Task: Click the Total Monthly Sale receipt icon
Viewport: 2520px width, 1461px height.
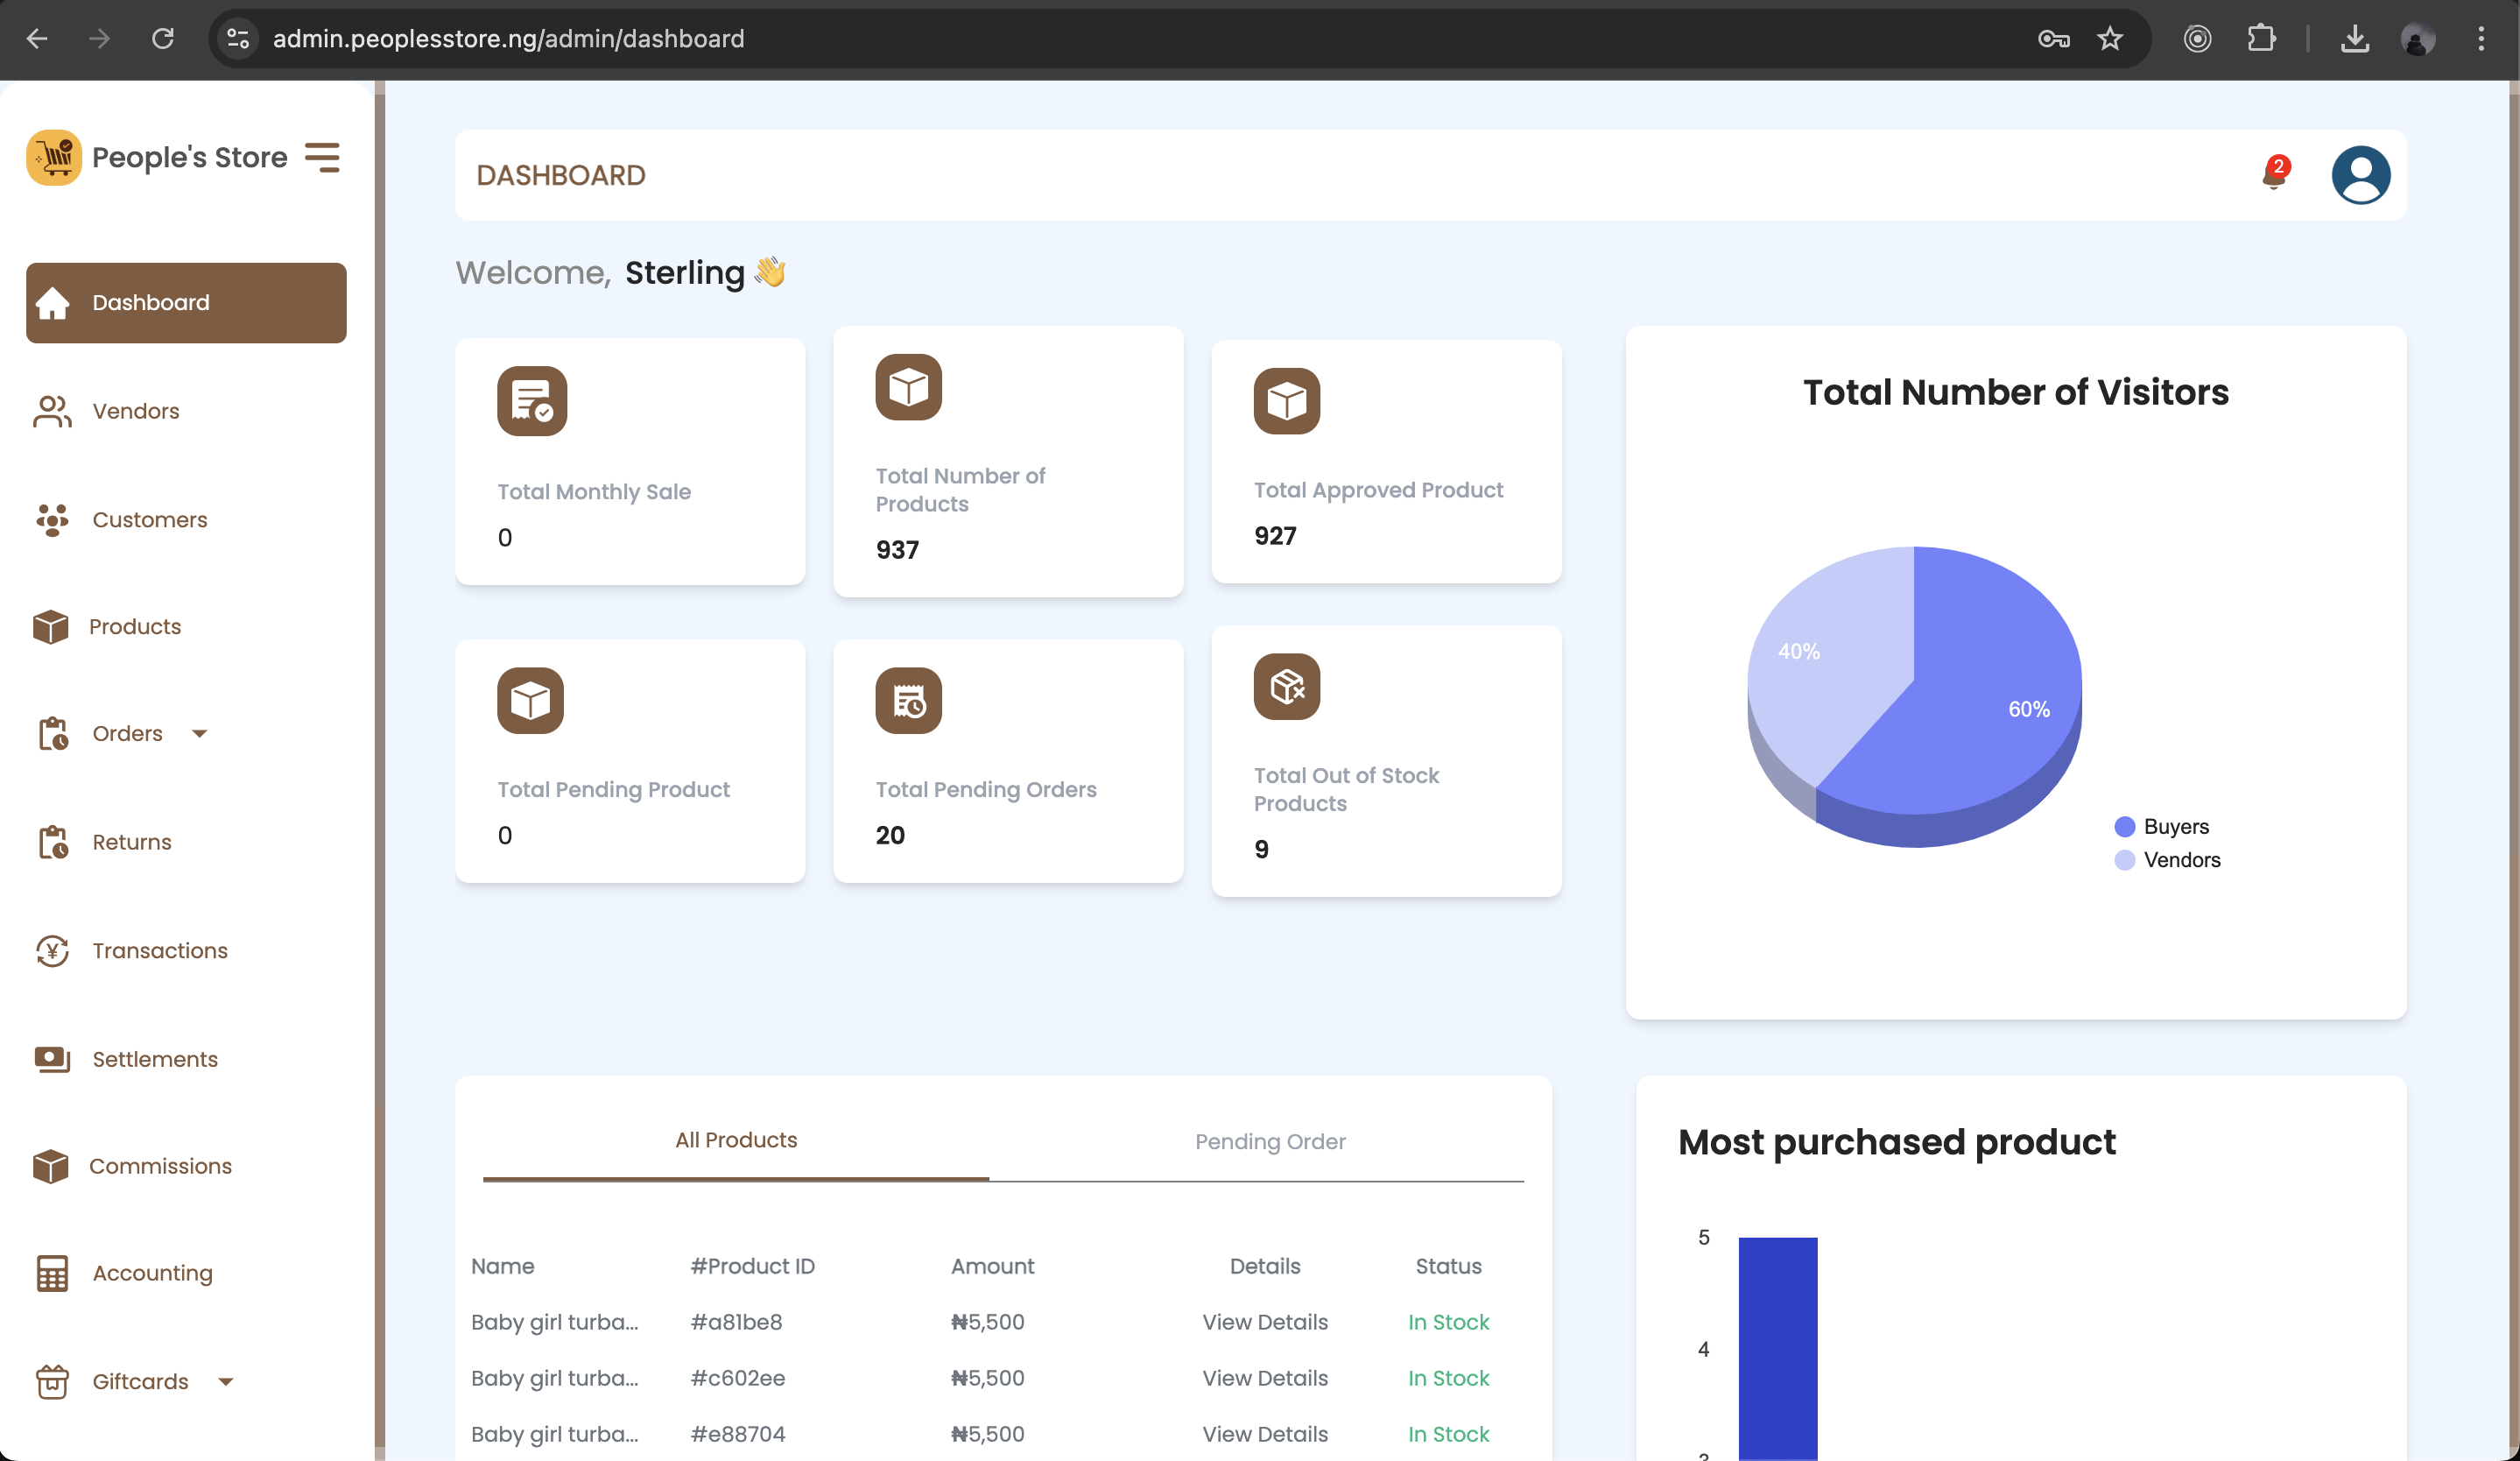Action: coord(532,401)
